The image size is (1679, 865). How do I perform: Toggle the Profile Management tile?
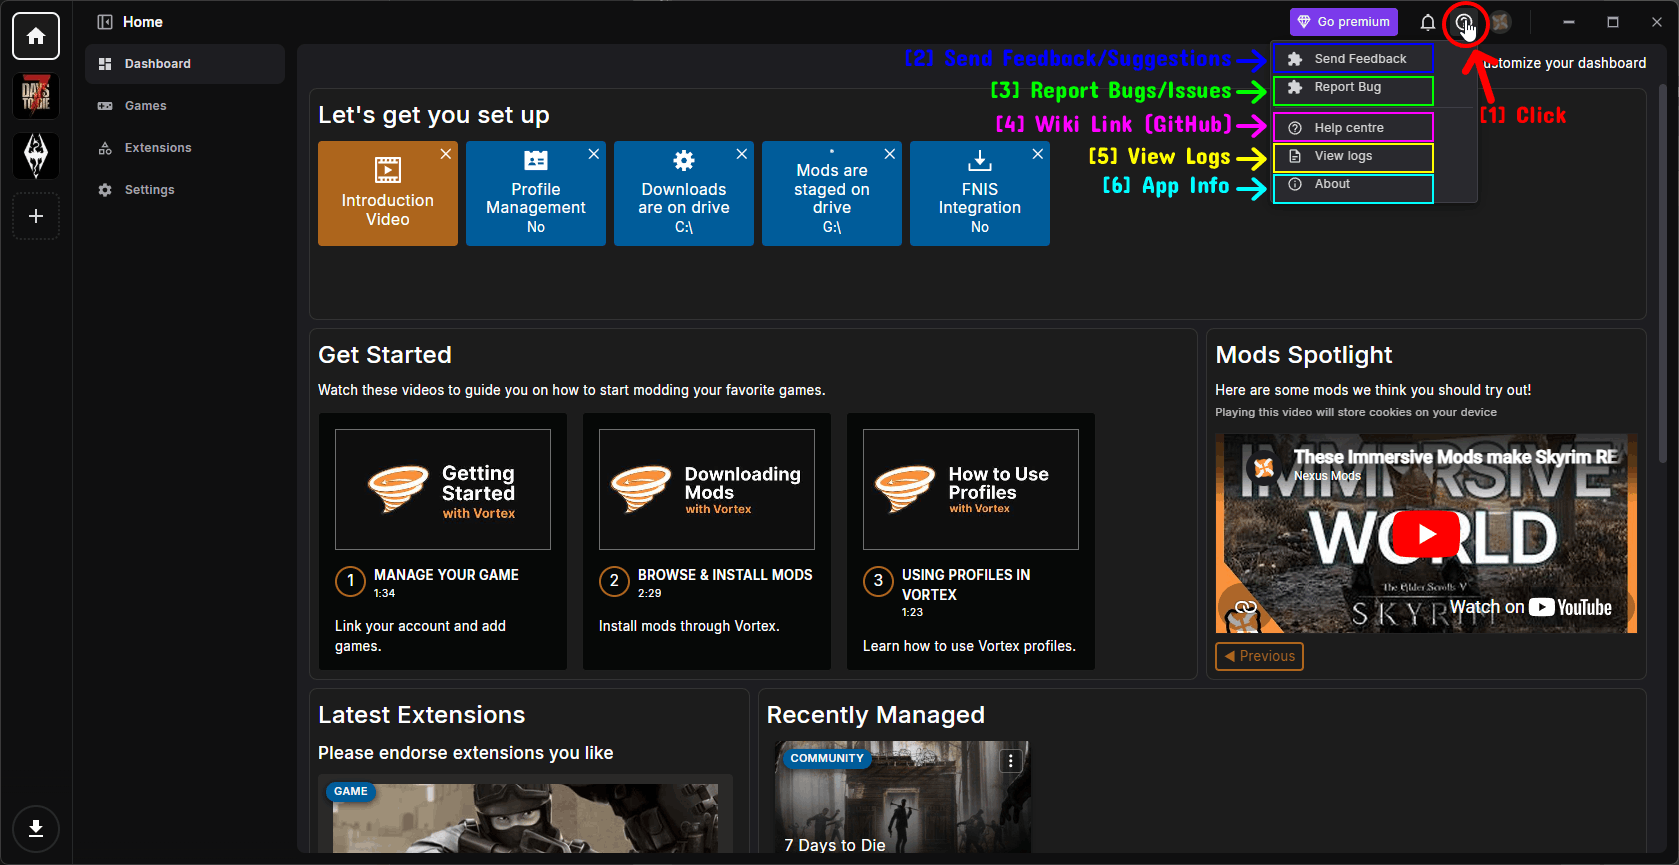click(536, 193)
